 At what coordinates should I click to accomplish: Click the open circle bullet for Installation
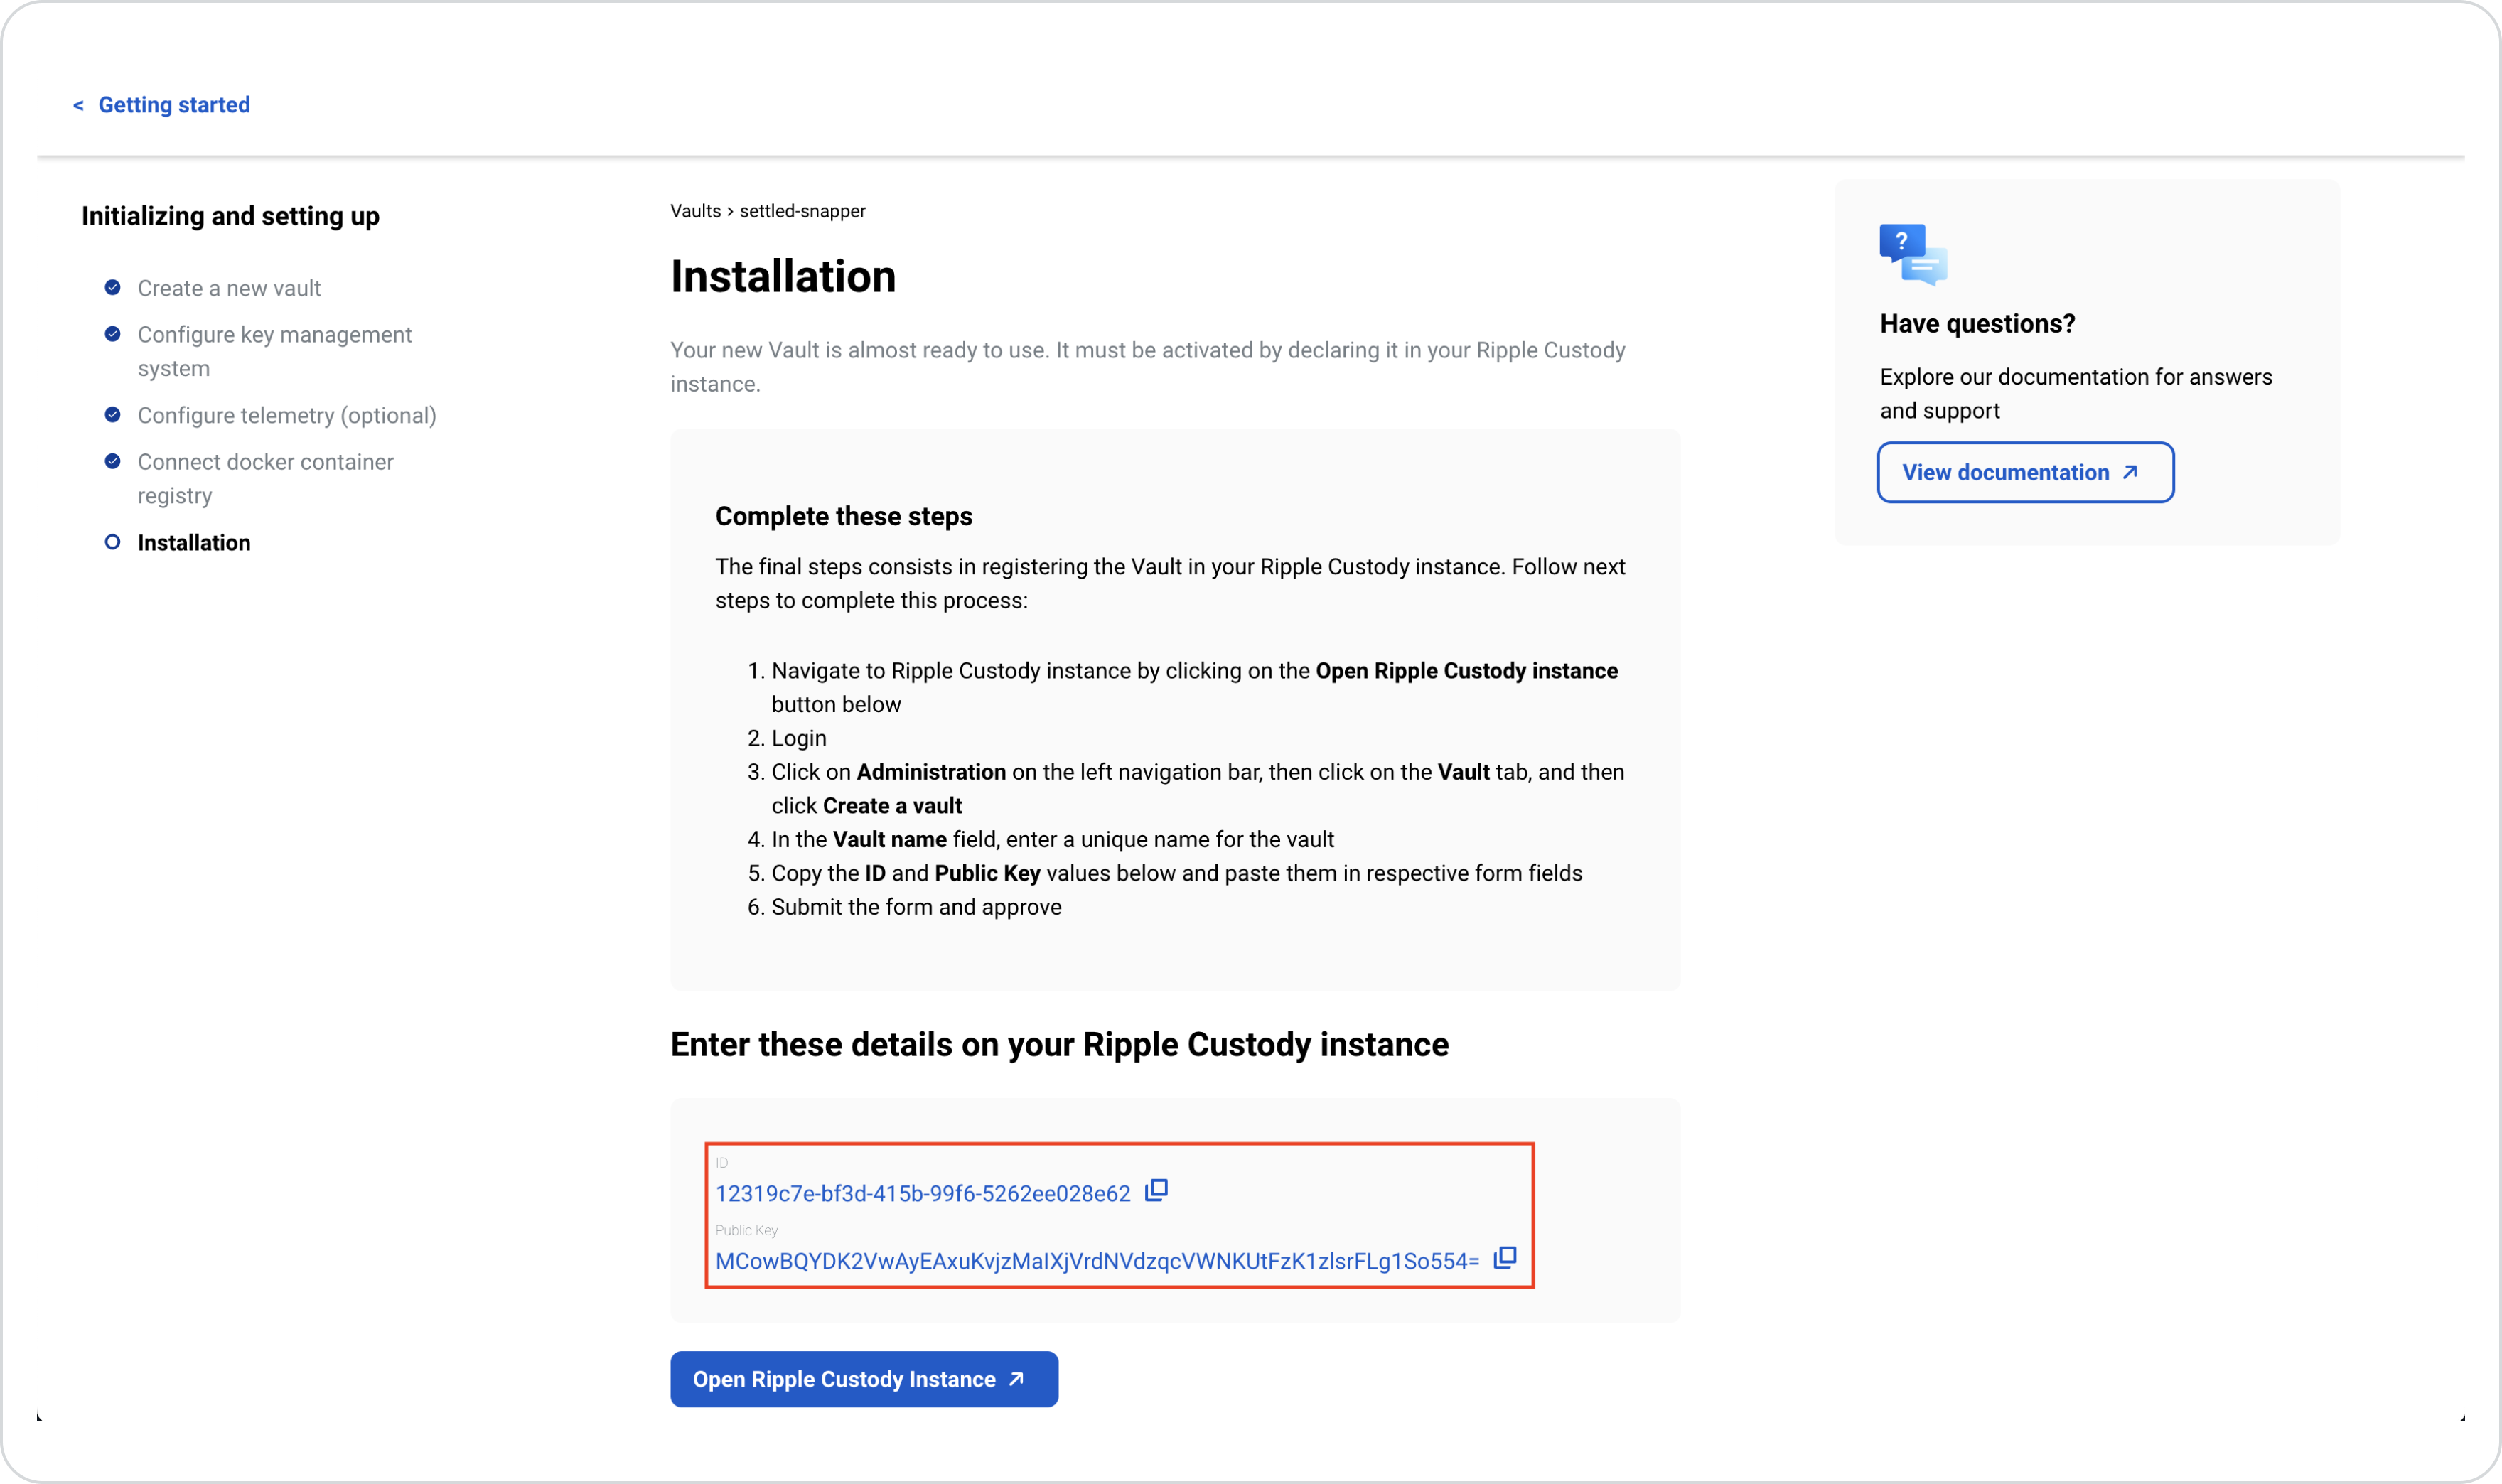tap(113, 542)
